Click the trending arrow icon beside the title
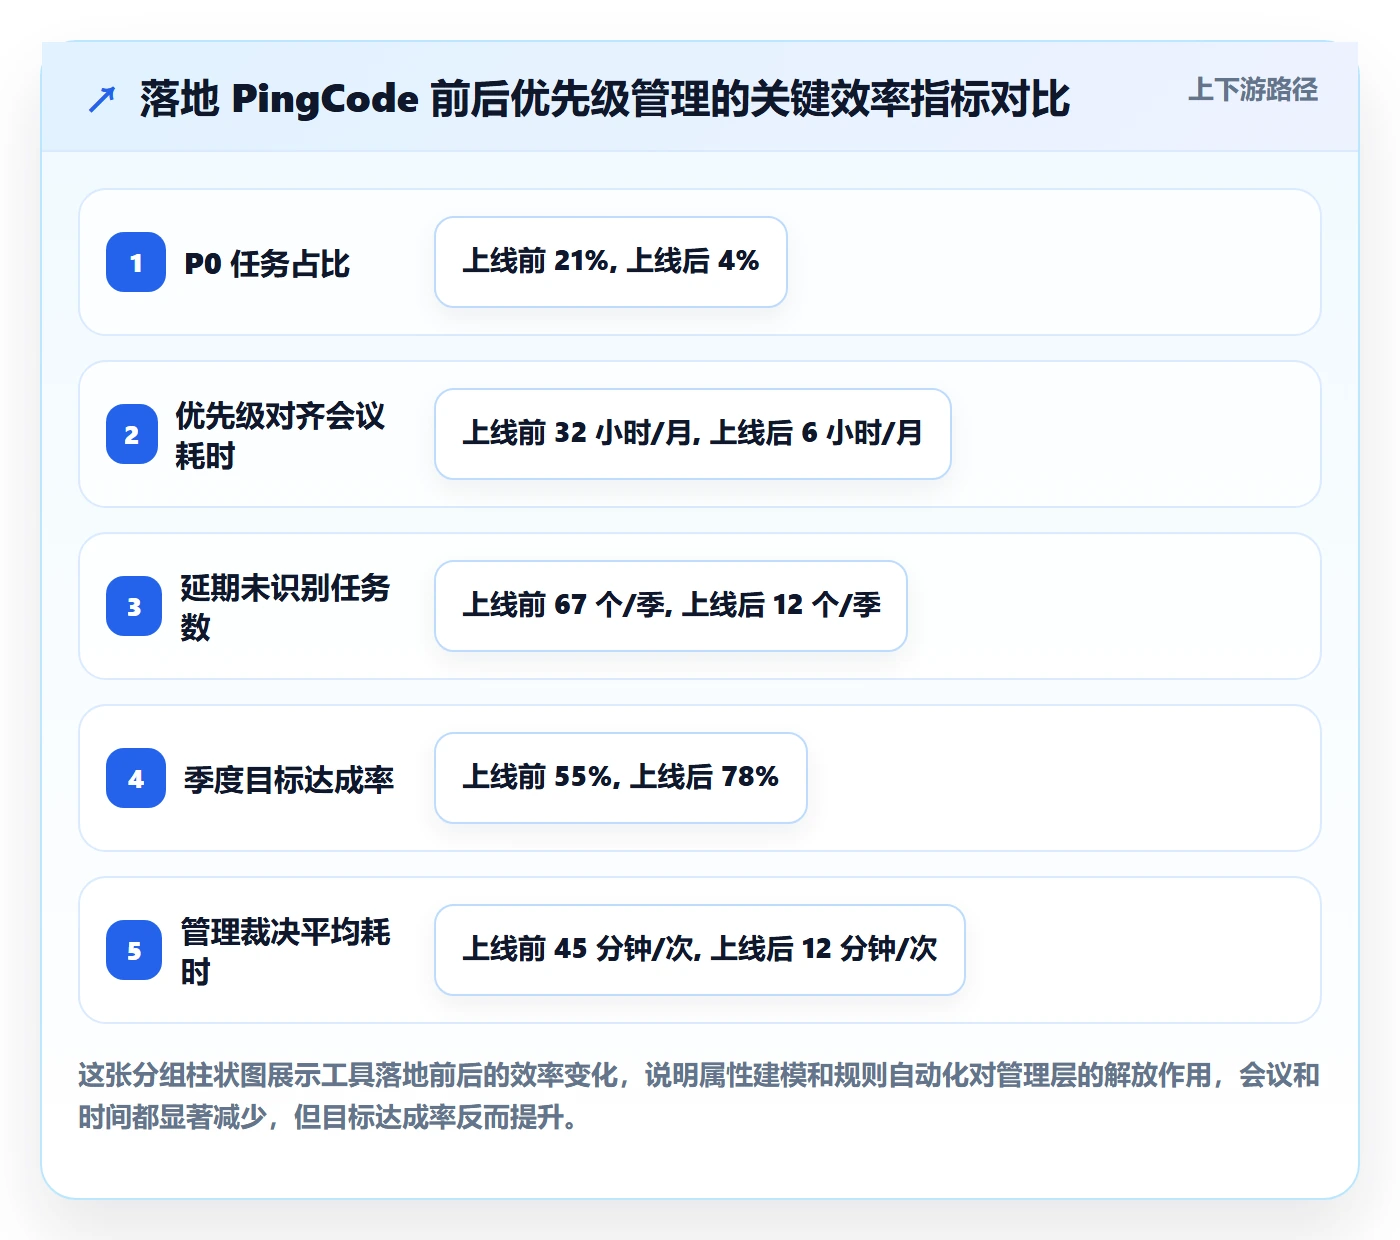Screen dimensions: 1400x1240 pos(102,99)
